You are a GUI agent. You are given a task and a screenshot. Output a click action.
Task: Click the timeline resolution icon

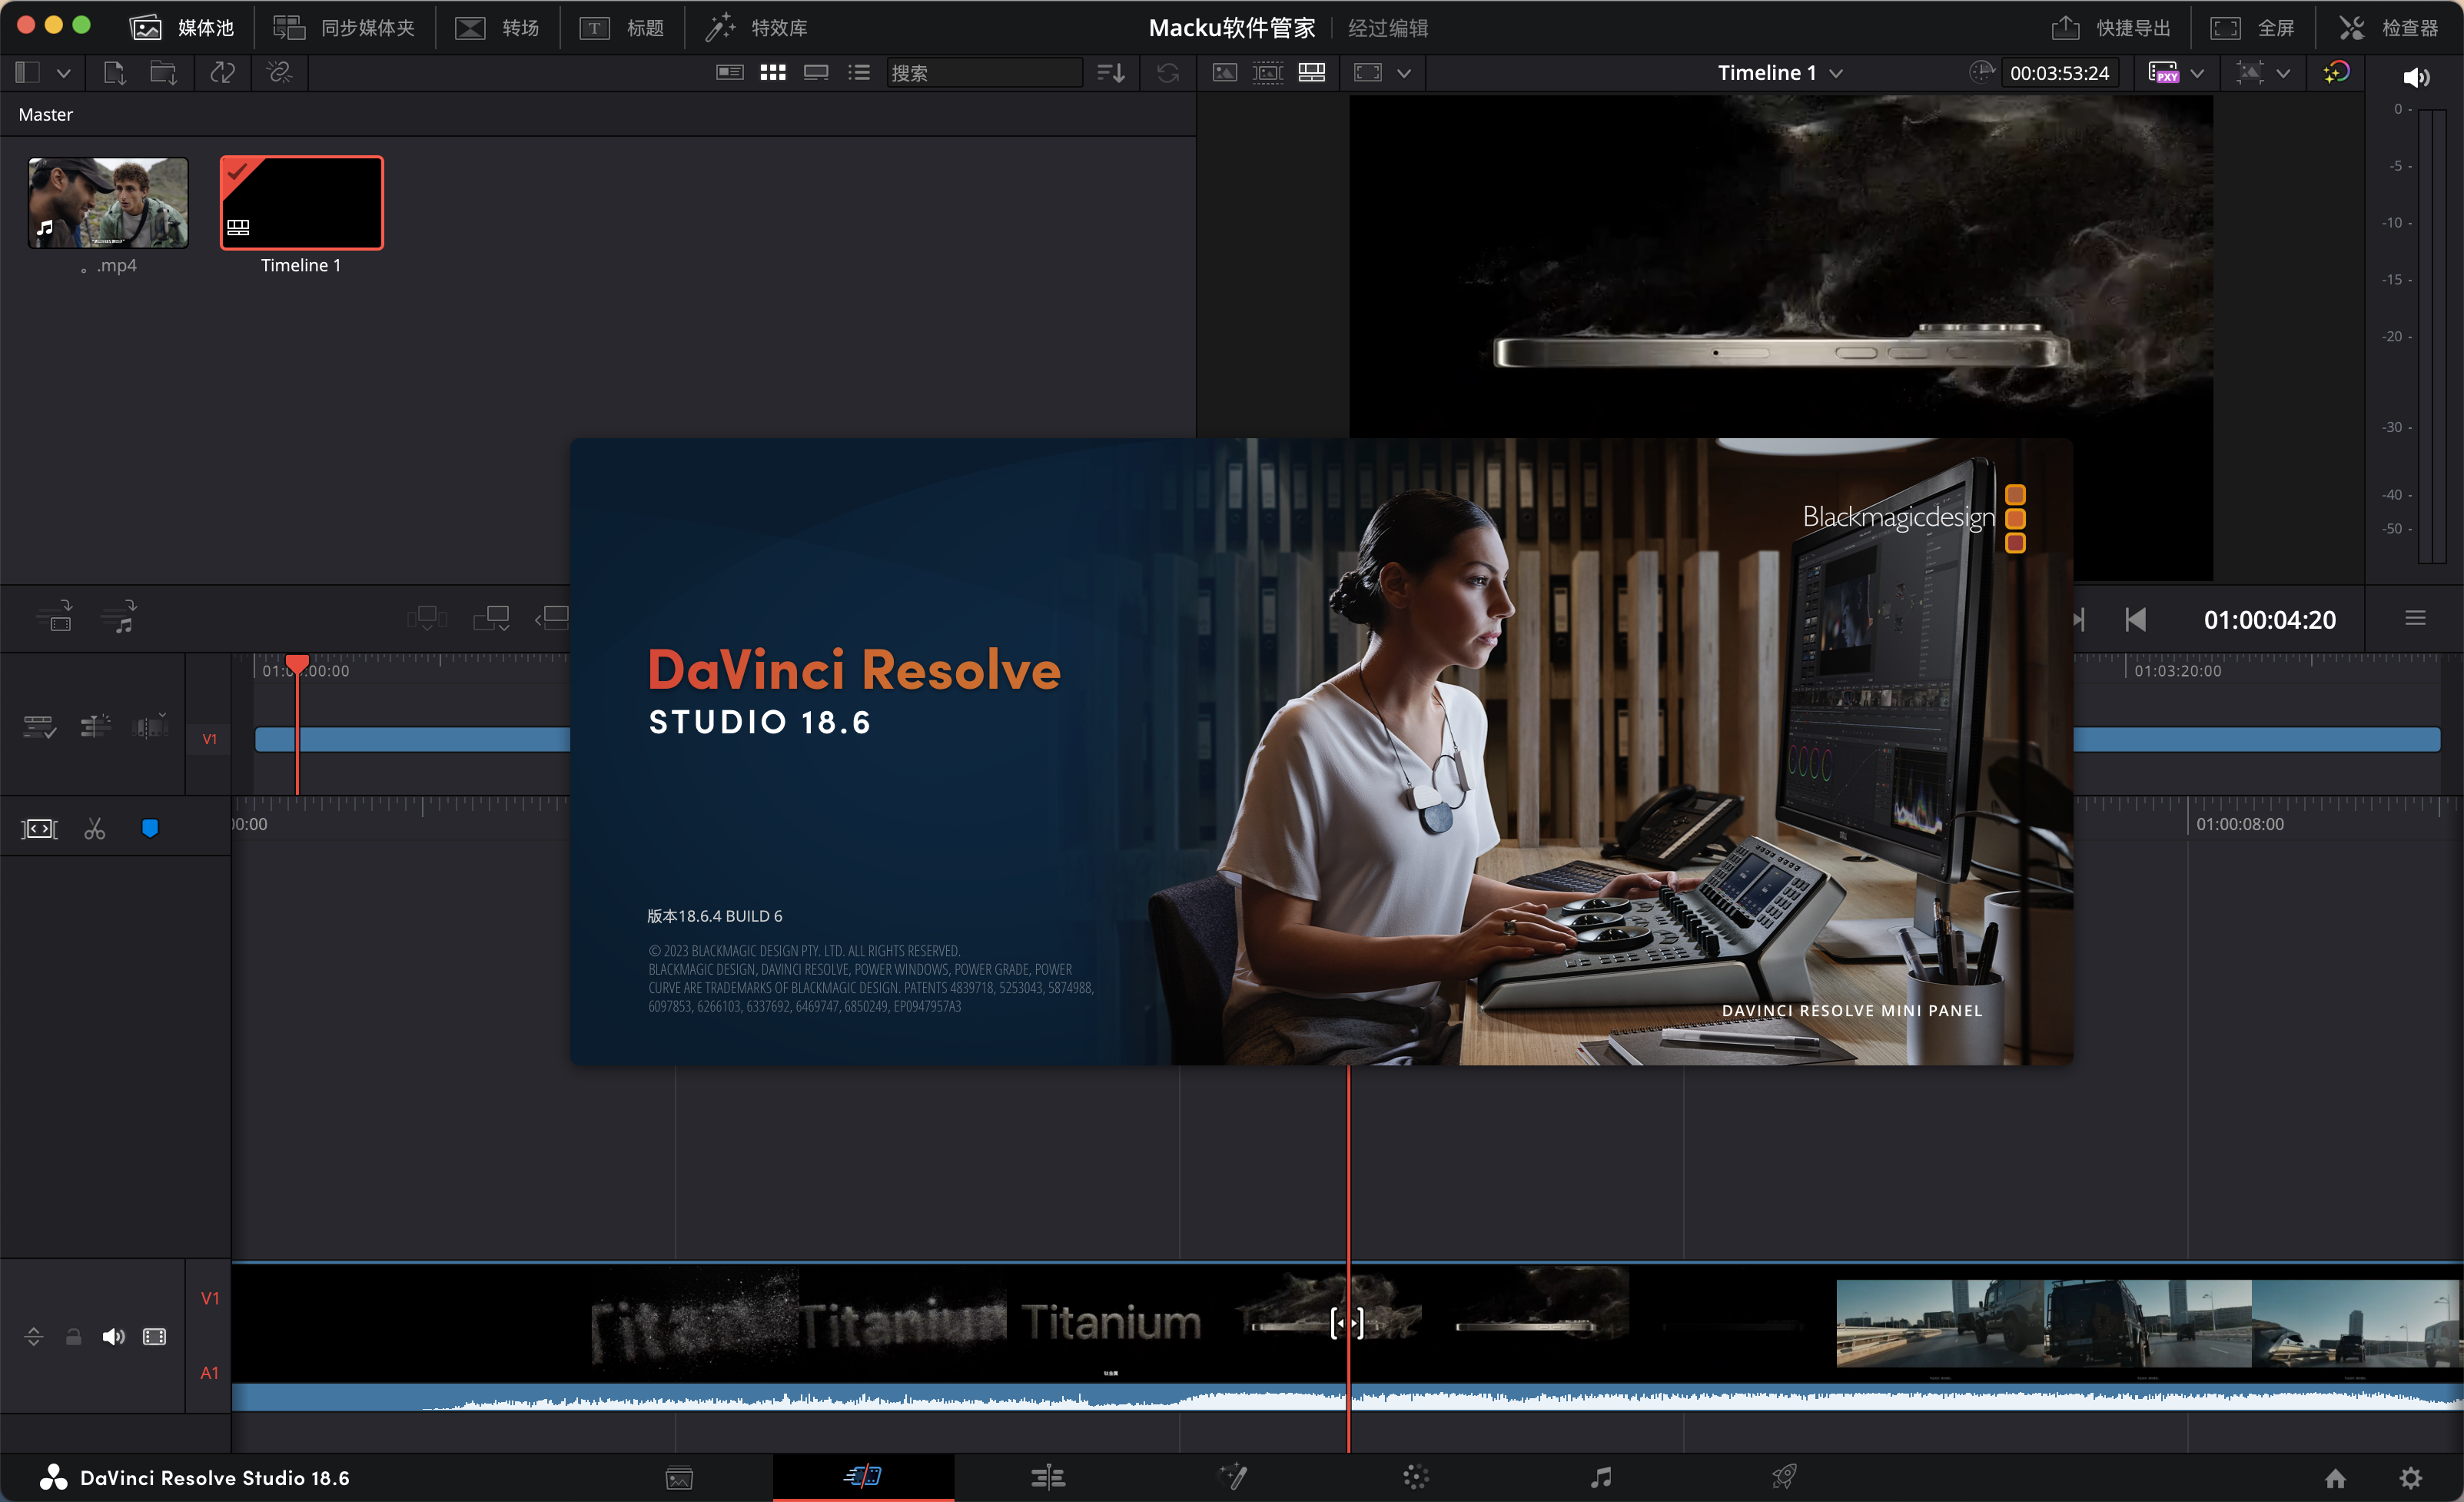2249,72
